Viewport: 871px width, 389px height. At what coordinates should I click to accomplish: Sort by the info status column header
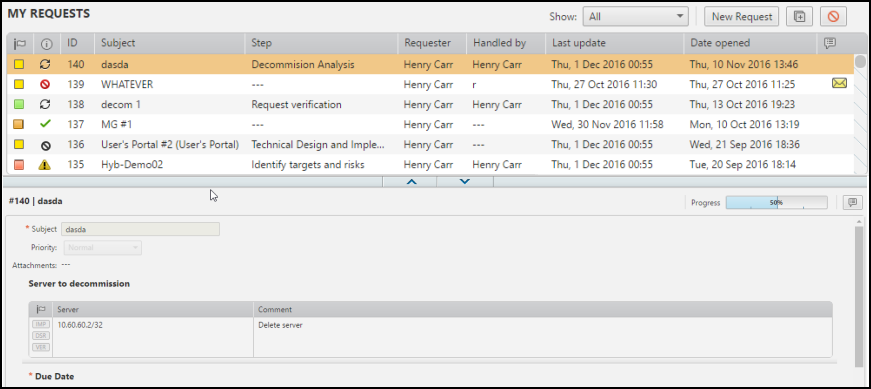coord(47,43)
